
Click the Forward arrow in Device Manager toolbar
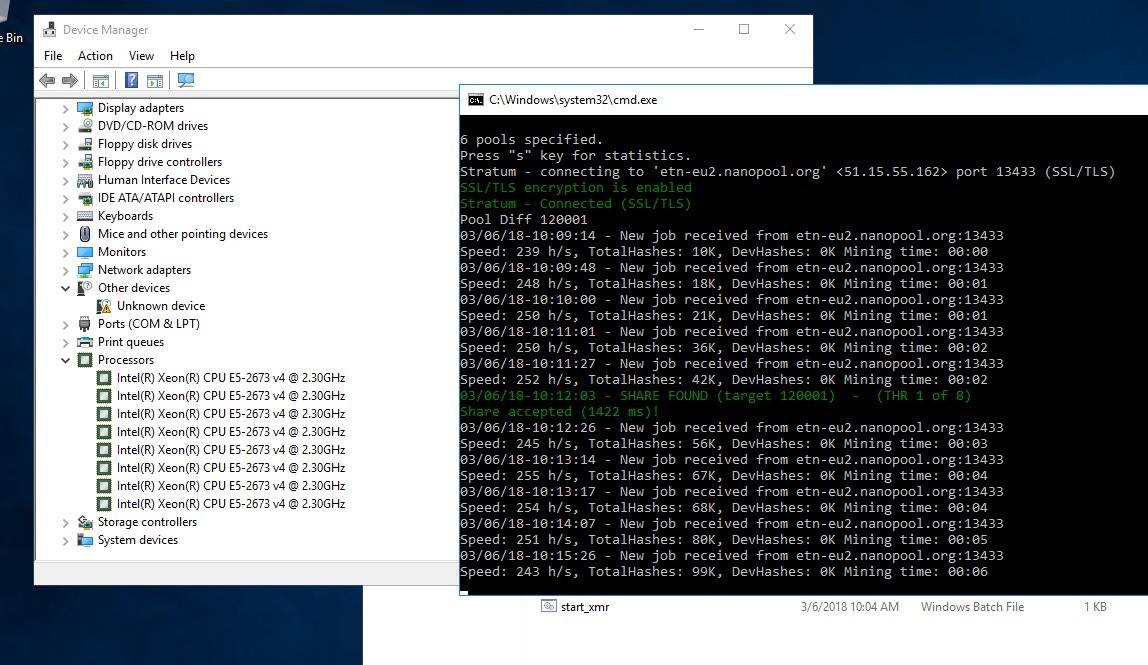coord(70,81)
